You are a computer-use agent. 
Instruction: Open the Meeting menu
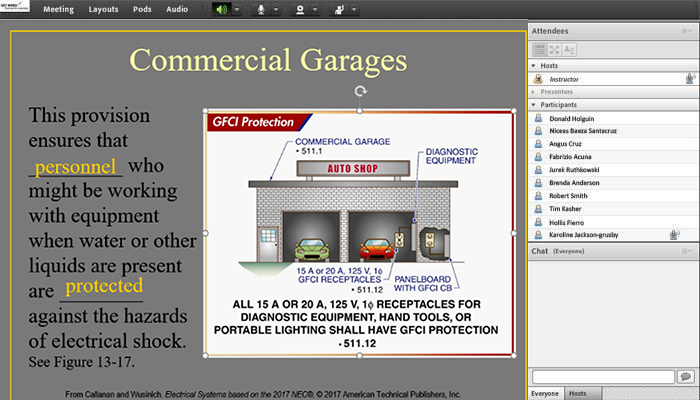coord(58,9)
